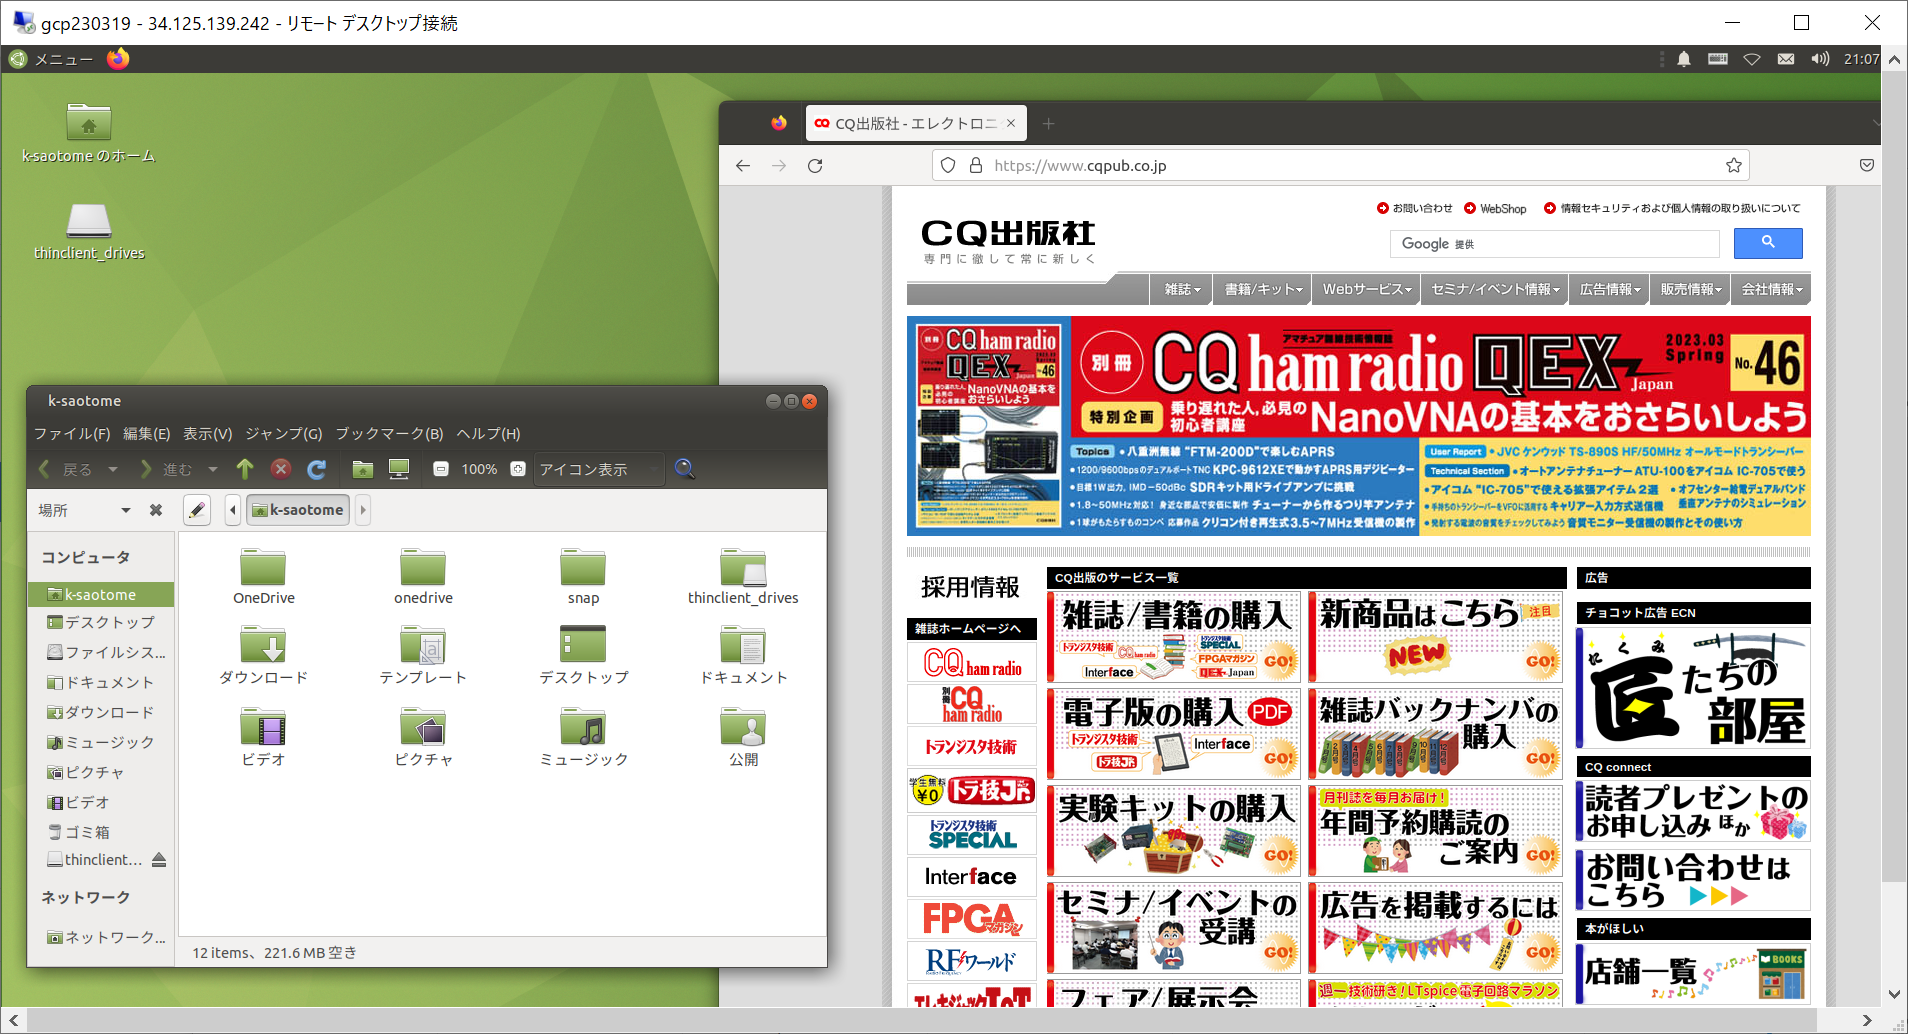1908x1034 pixels.
Task: Expand the セミナ/イベント情報 navigation dropdown
Action: [1495, 289]
